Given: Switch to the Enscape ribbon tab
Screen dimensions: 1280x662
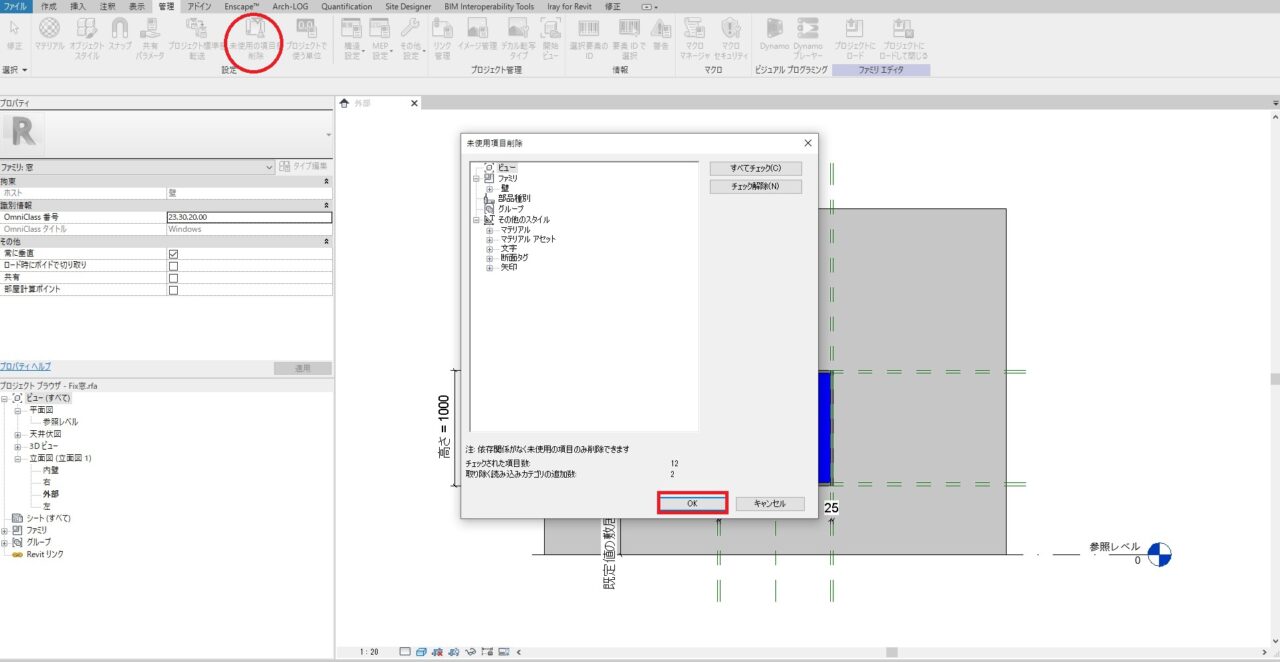Looking at the screenshot, I should 242,6.
